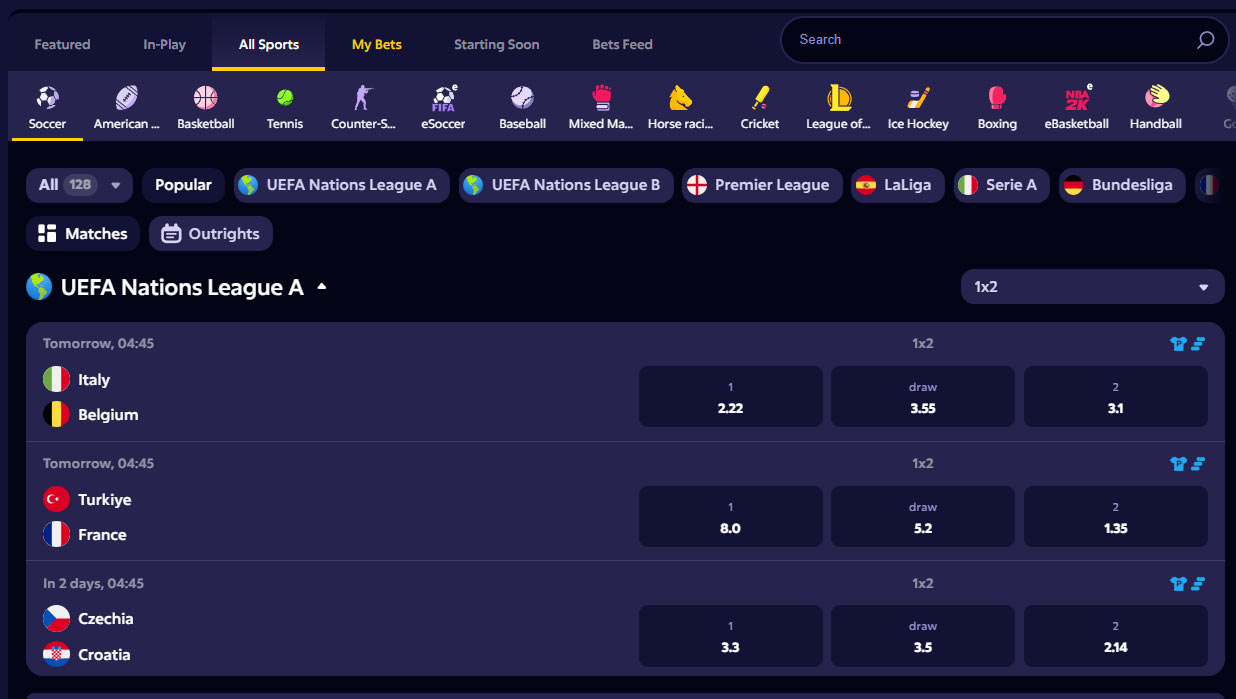The height and width of the screenshot is (699, 1236).
Task: Switch to Outrights view
Action: pos(211,234)
